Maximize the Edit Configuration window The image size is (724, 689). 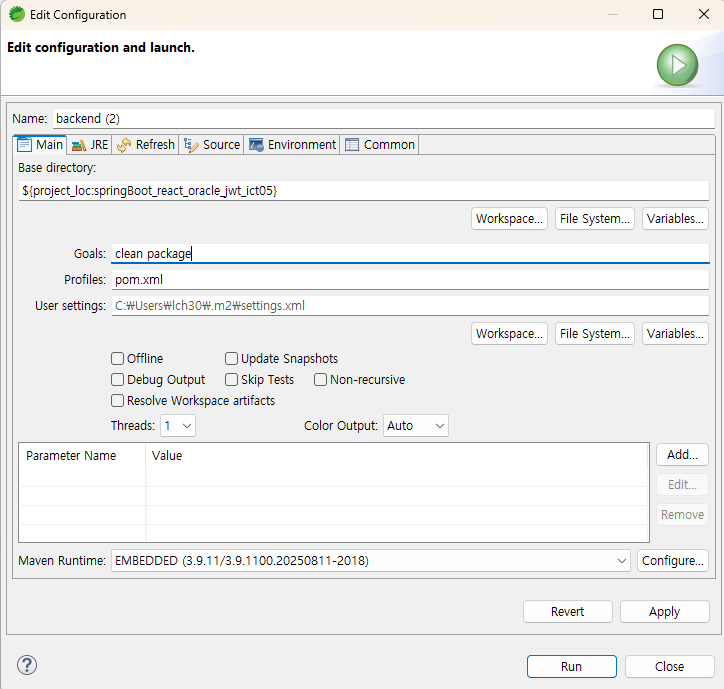click(x=658, y=14)
